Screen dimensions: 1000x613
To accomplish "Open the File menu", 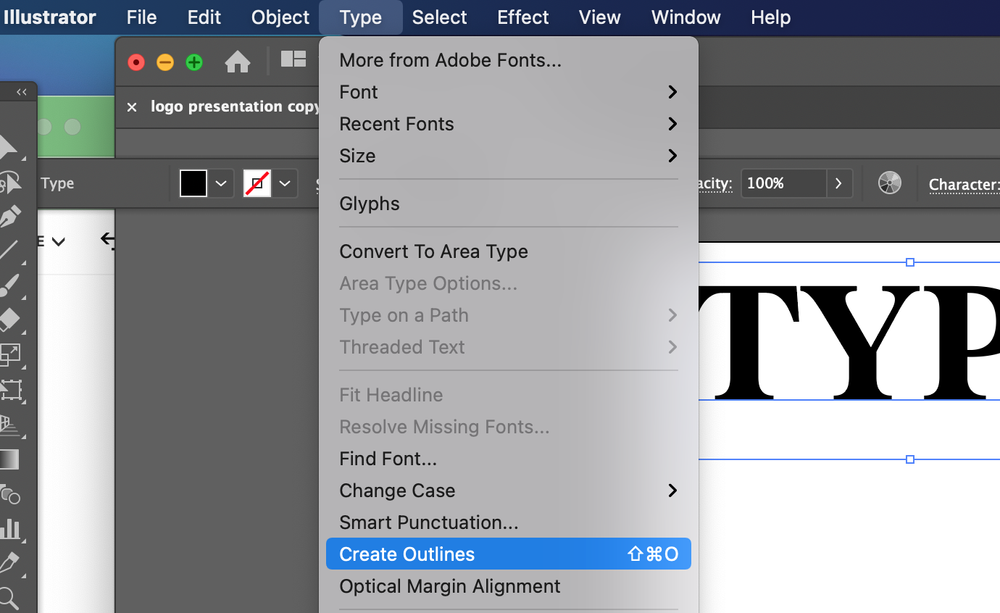I will pyautogui.click(x=142, y=17).
